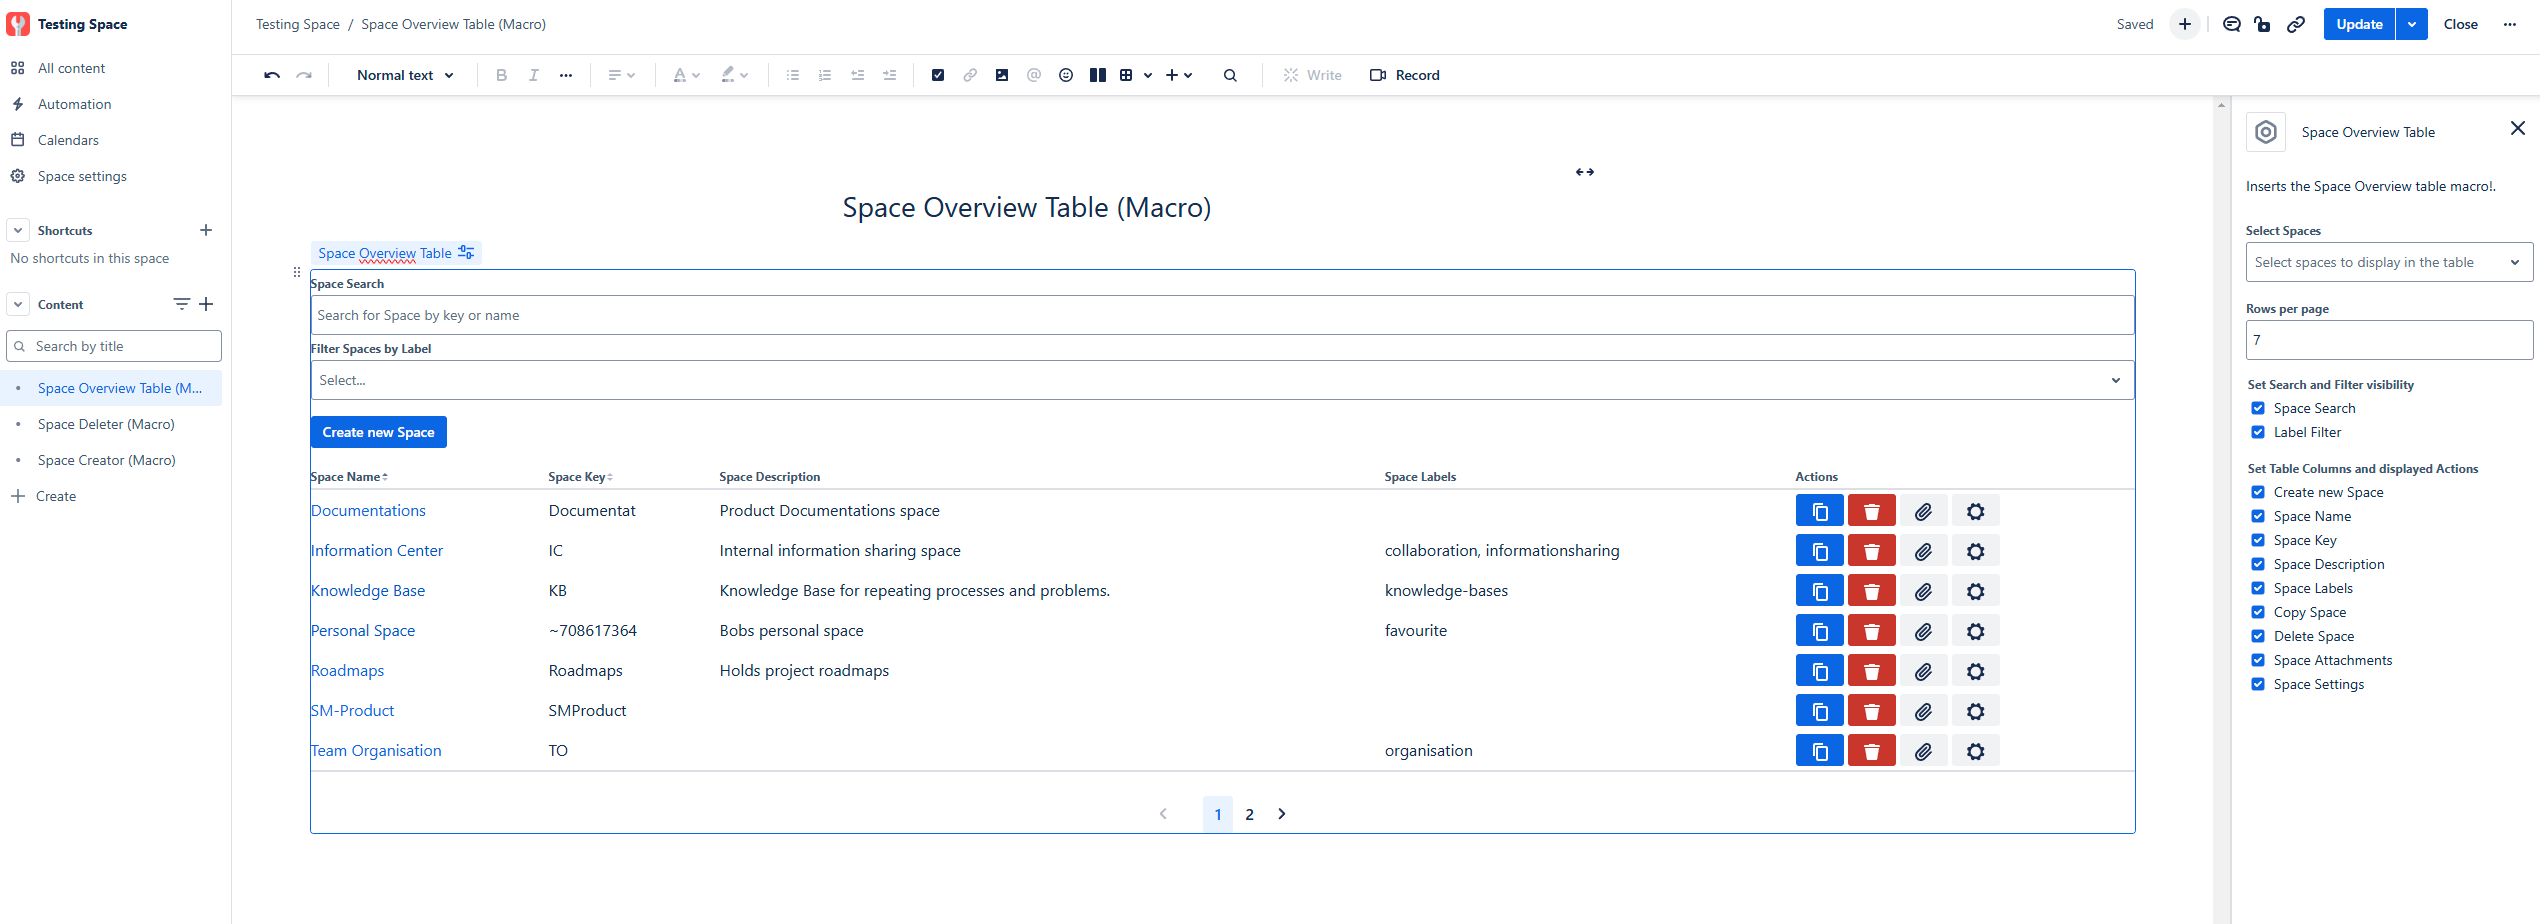Toggle the Copy Space checkbox
2540x924 pixels.
point(2258,612)
